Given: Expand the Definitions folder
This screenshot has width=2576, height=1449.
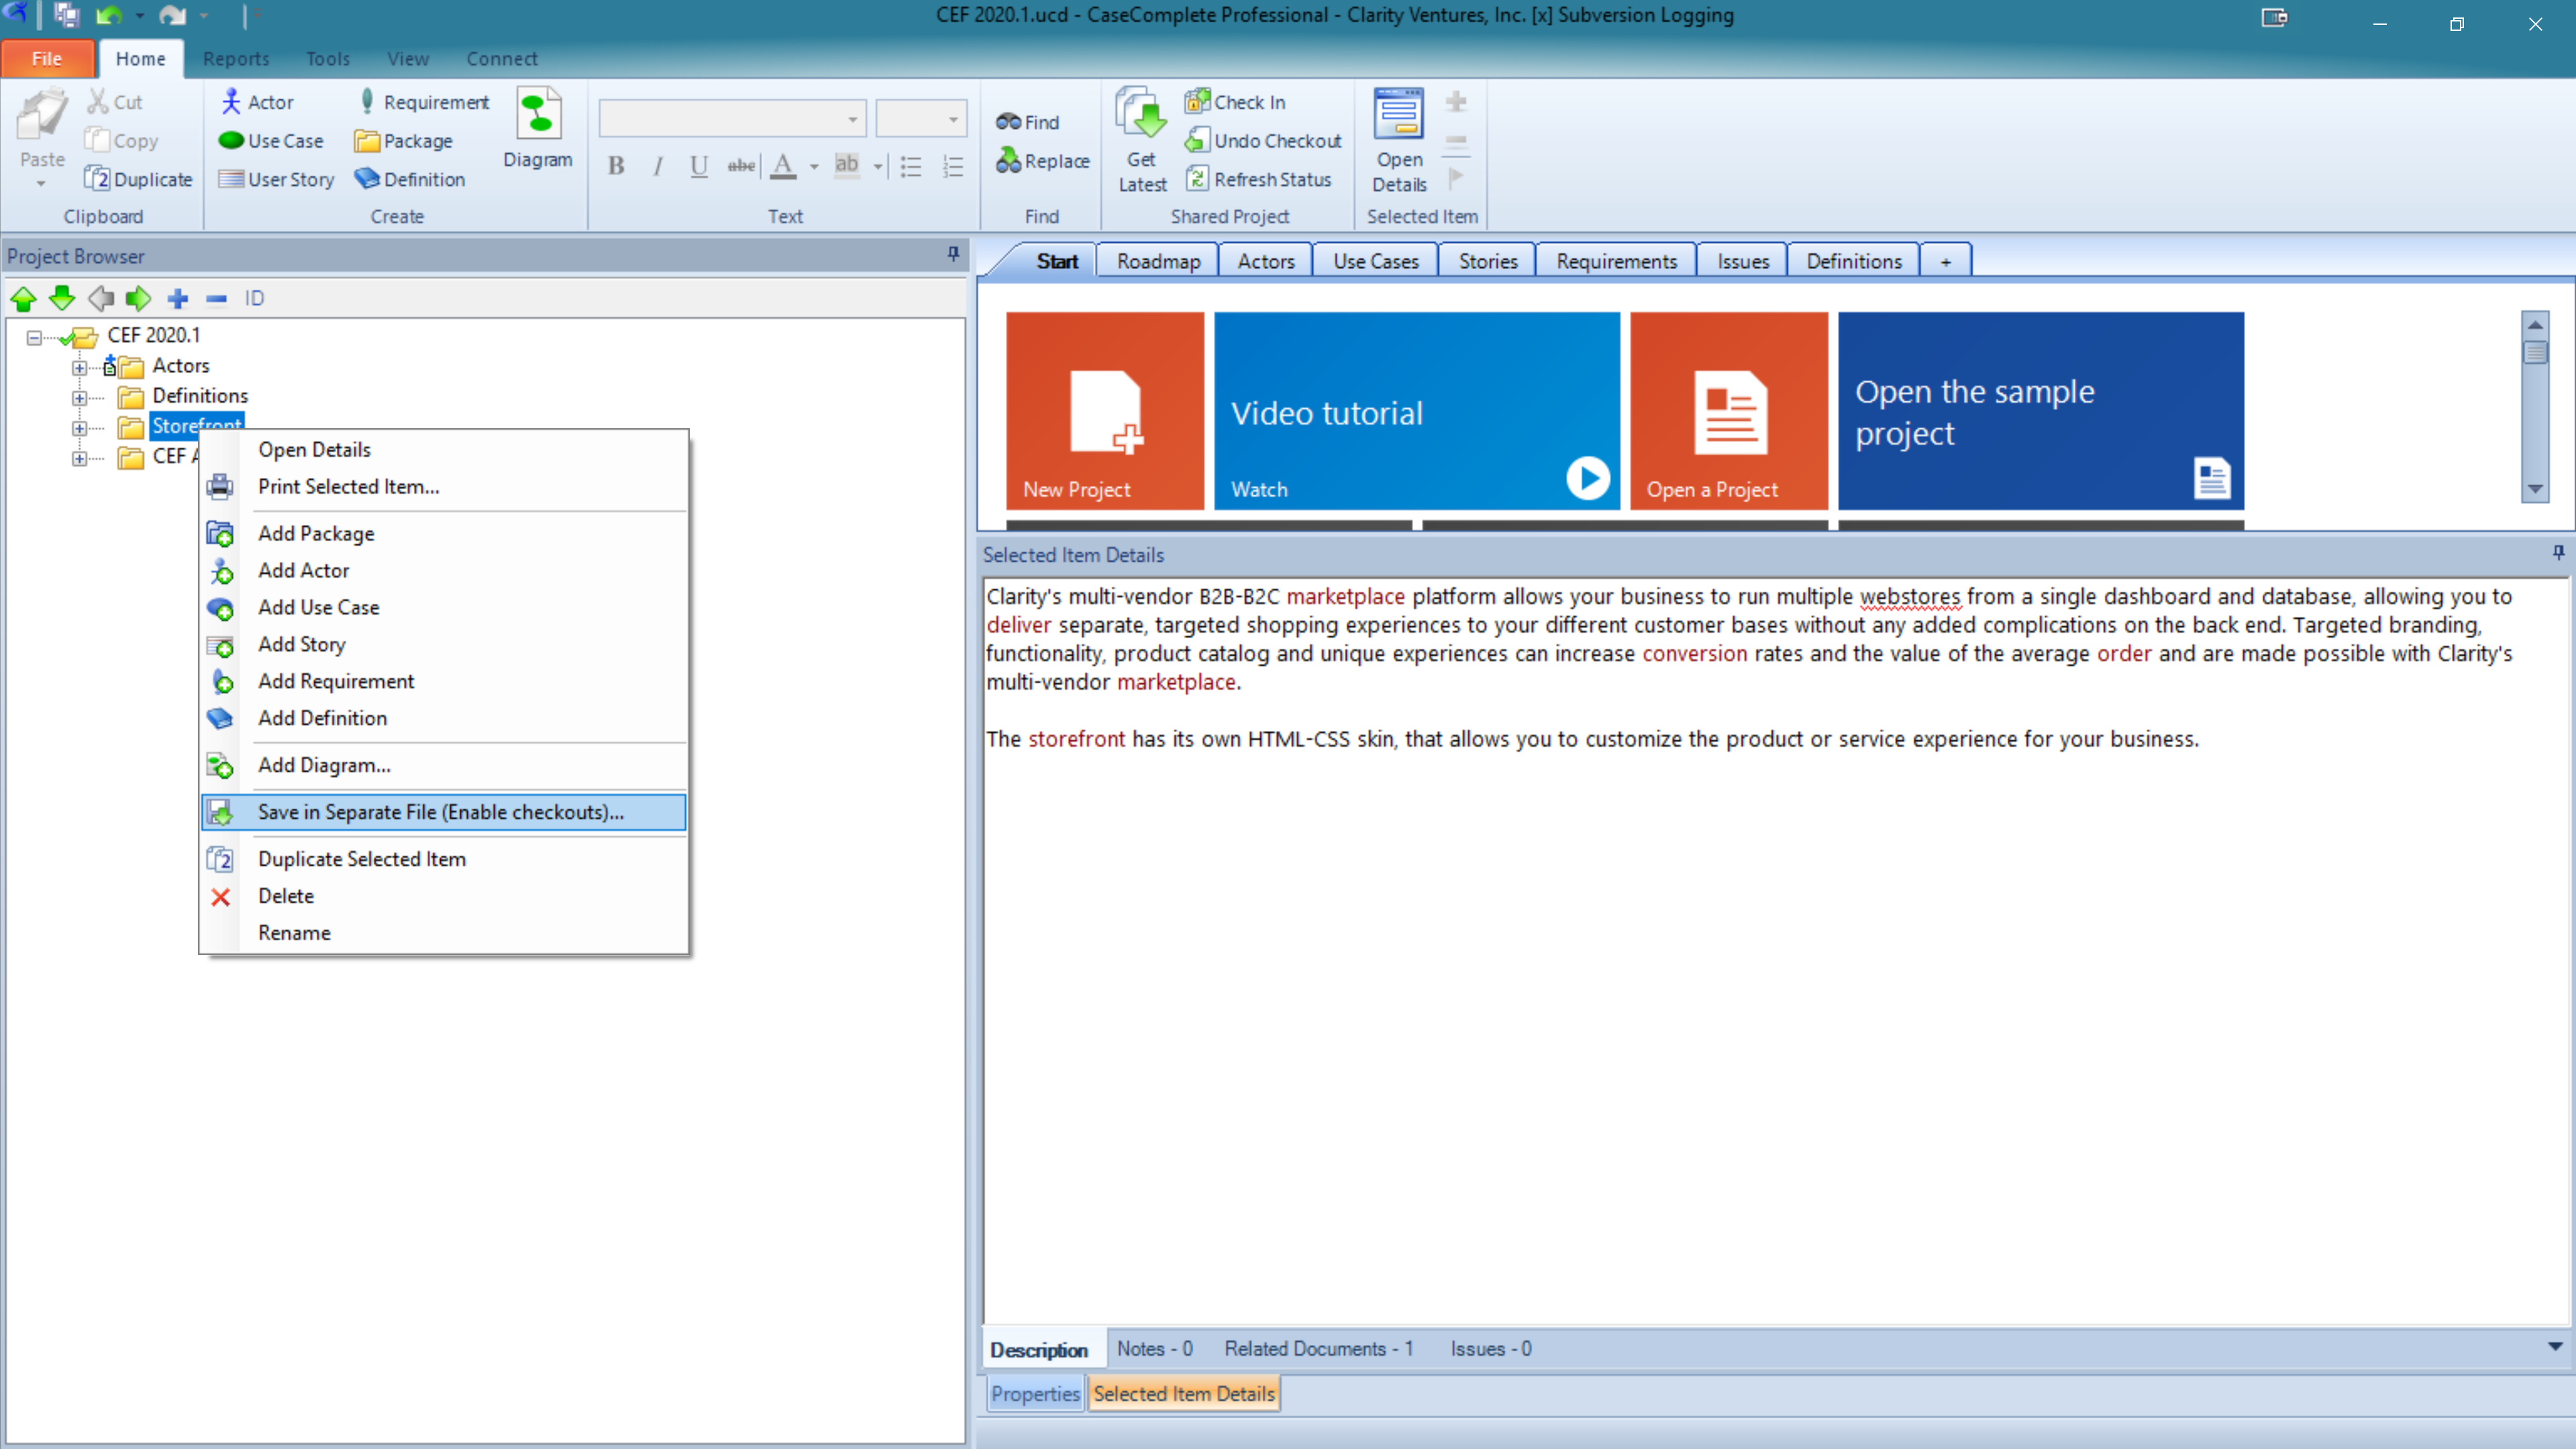Looking at the screenshot, I should click(x=79, y=397).
